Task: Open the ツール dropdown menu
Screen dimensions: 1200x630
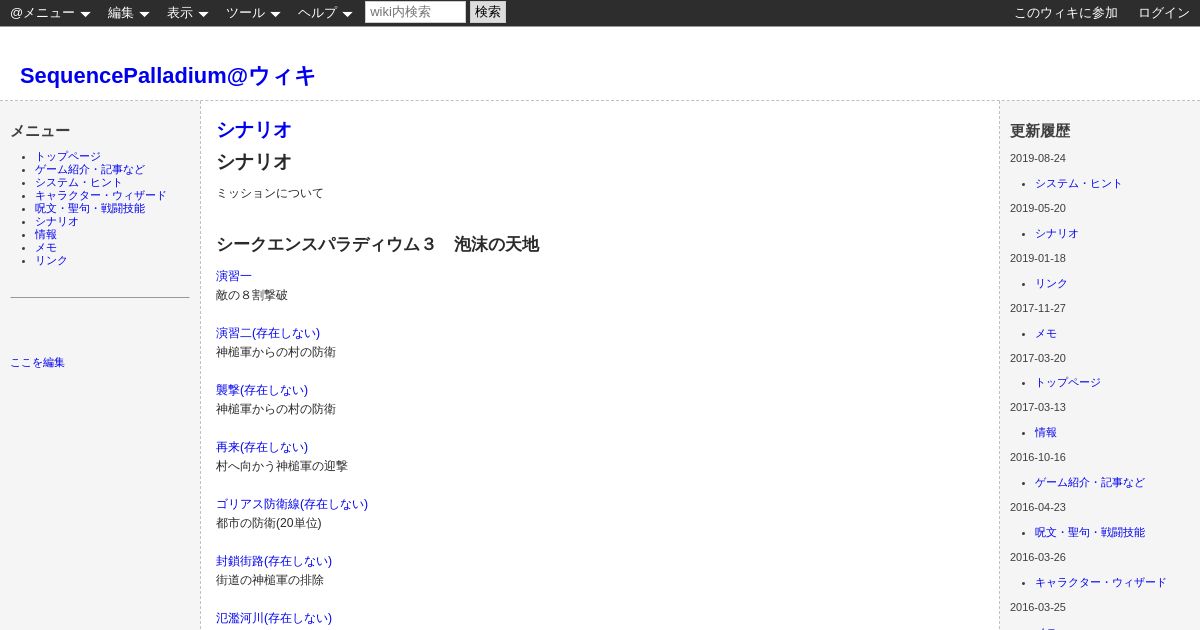Action: [253, 13]
